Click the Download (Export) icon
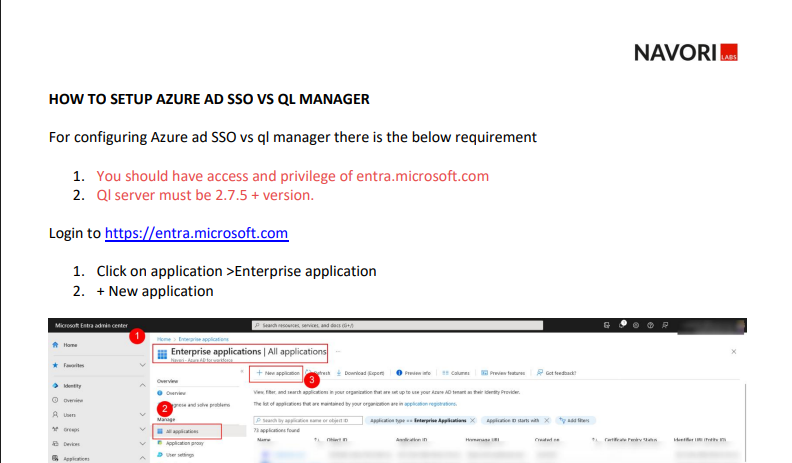The image size is (792, 463). pyautogui.click(x=339, y=372)
